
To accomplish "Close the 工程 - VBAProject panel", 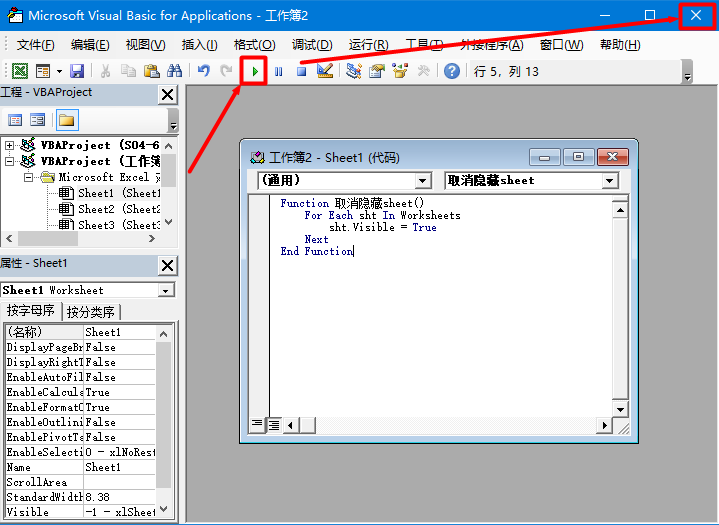I will [x=167, y=95].
